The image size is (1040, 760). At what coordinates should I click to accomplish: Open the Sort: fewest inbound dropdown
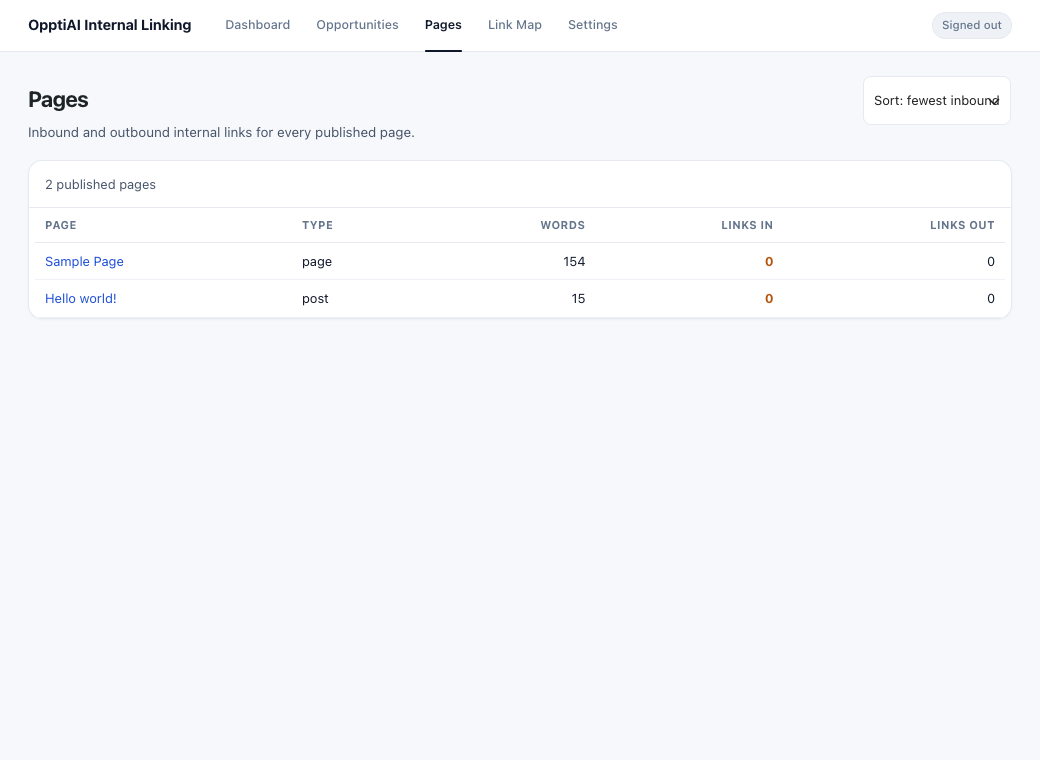click(937, 101)
